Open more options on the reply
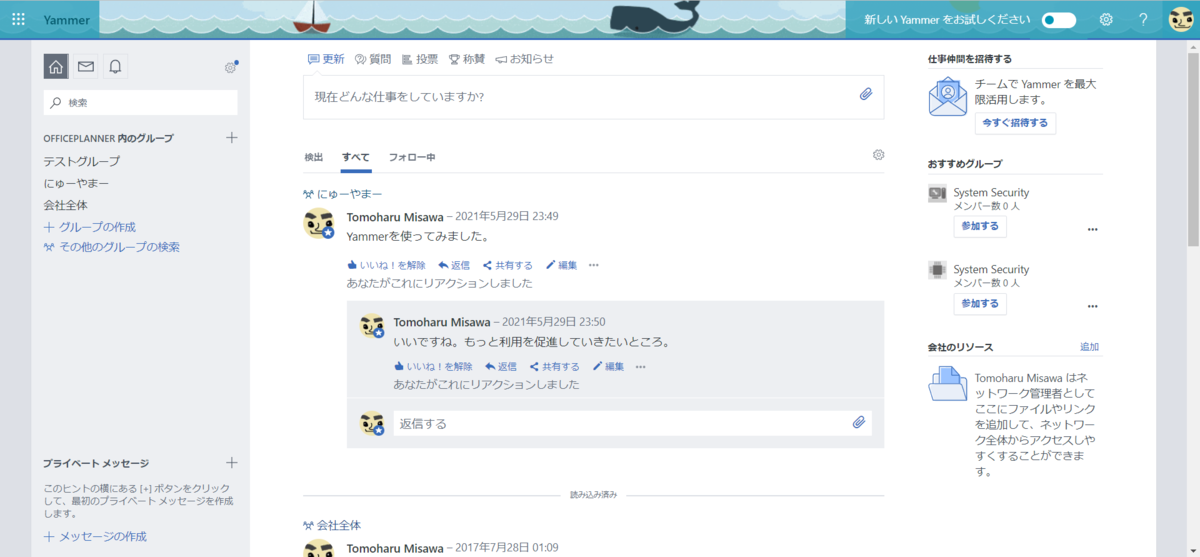Viewport: 1200px width, 557px height. [x=641, y=367]
